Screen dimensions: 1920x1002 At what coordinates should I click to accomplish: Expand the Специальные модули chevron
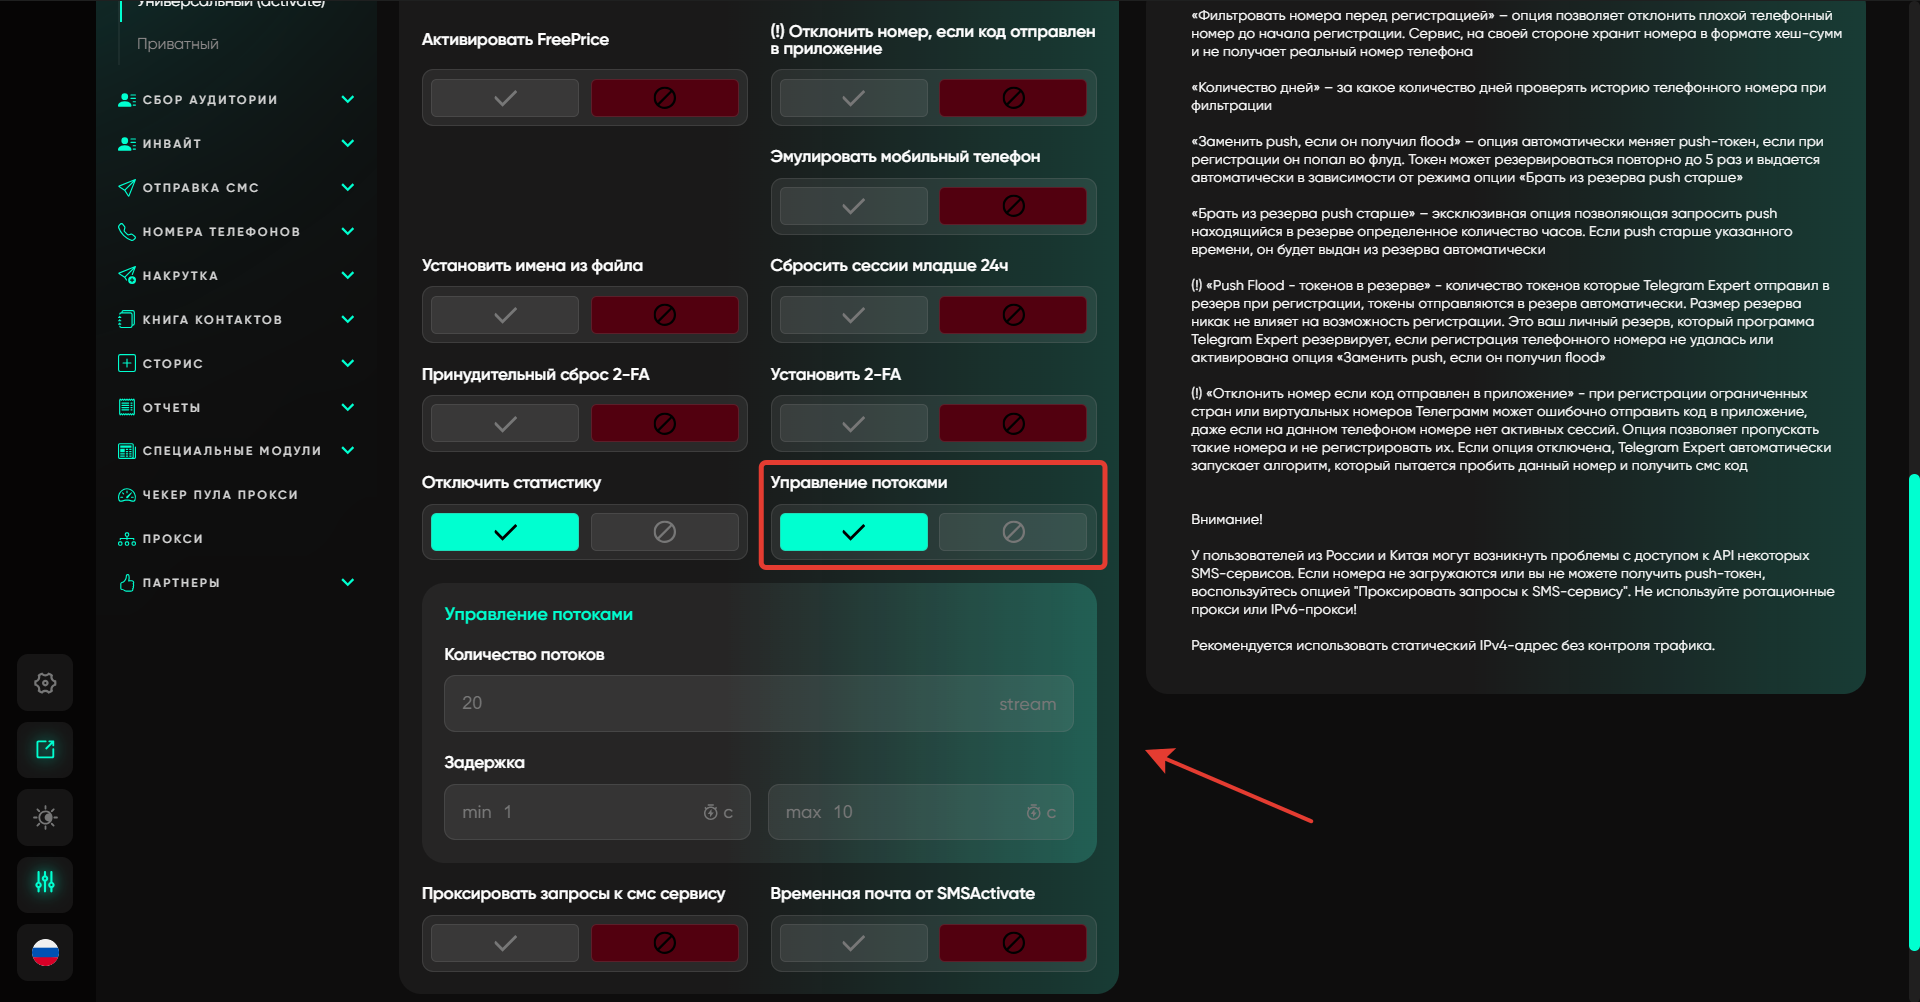(x=348, y=451)
